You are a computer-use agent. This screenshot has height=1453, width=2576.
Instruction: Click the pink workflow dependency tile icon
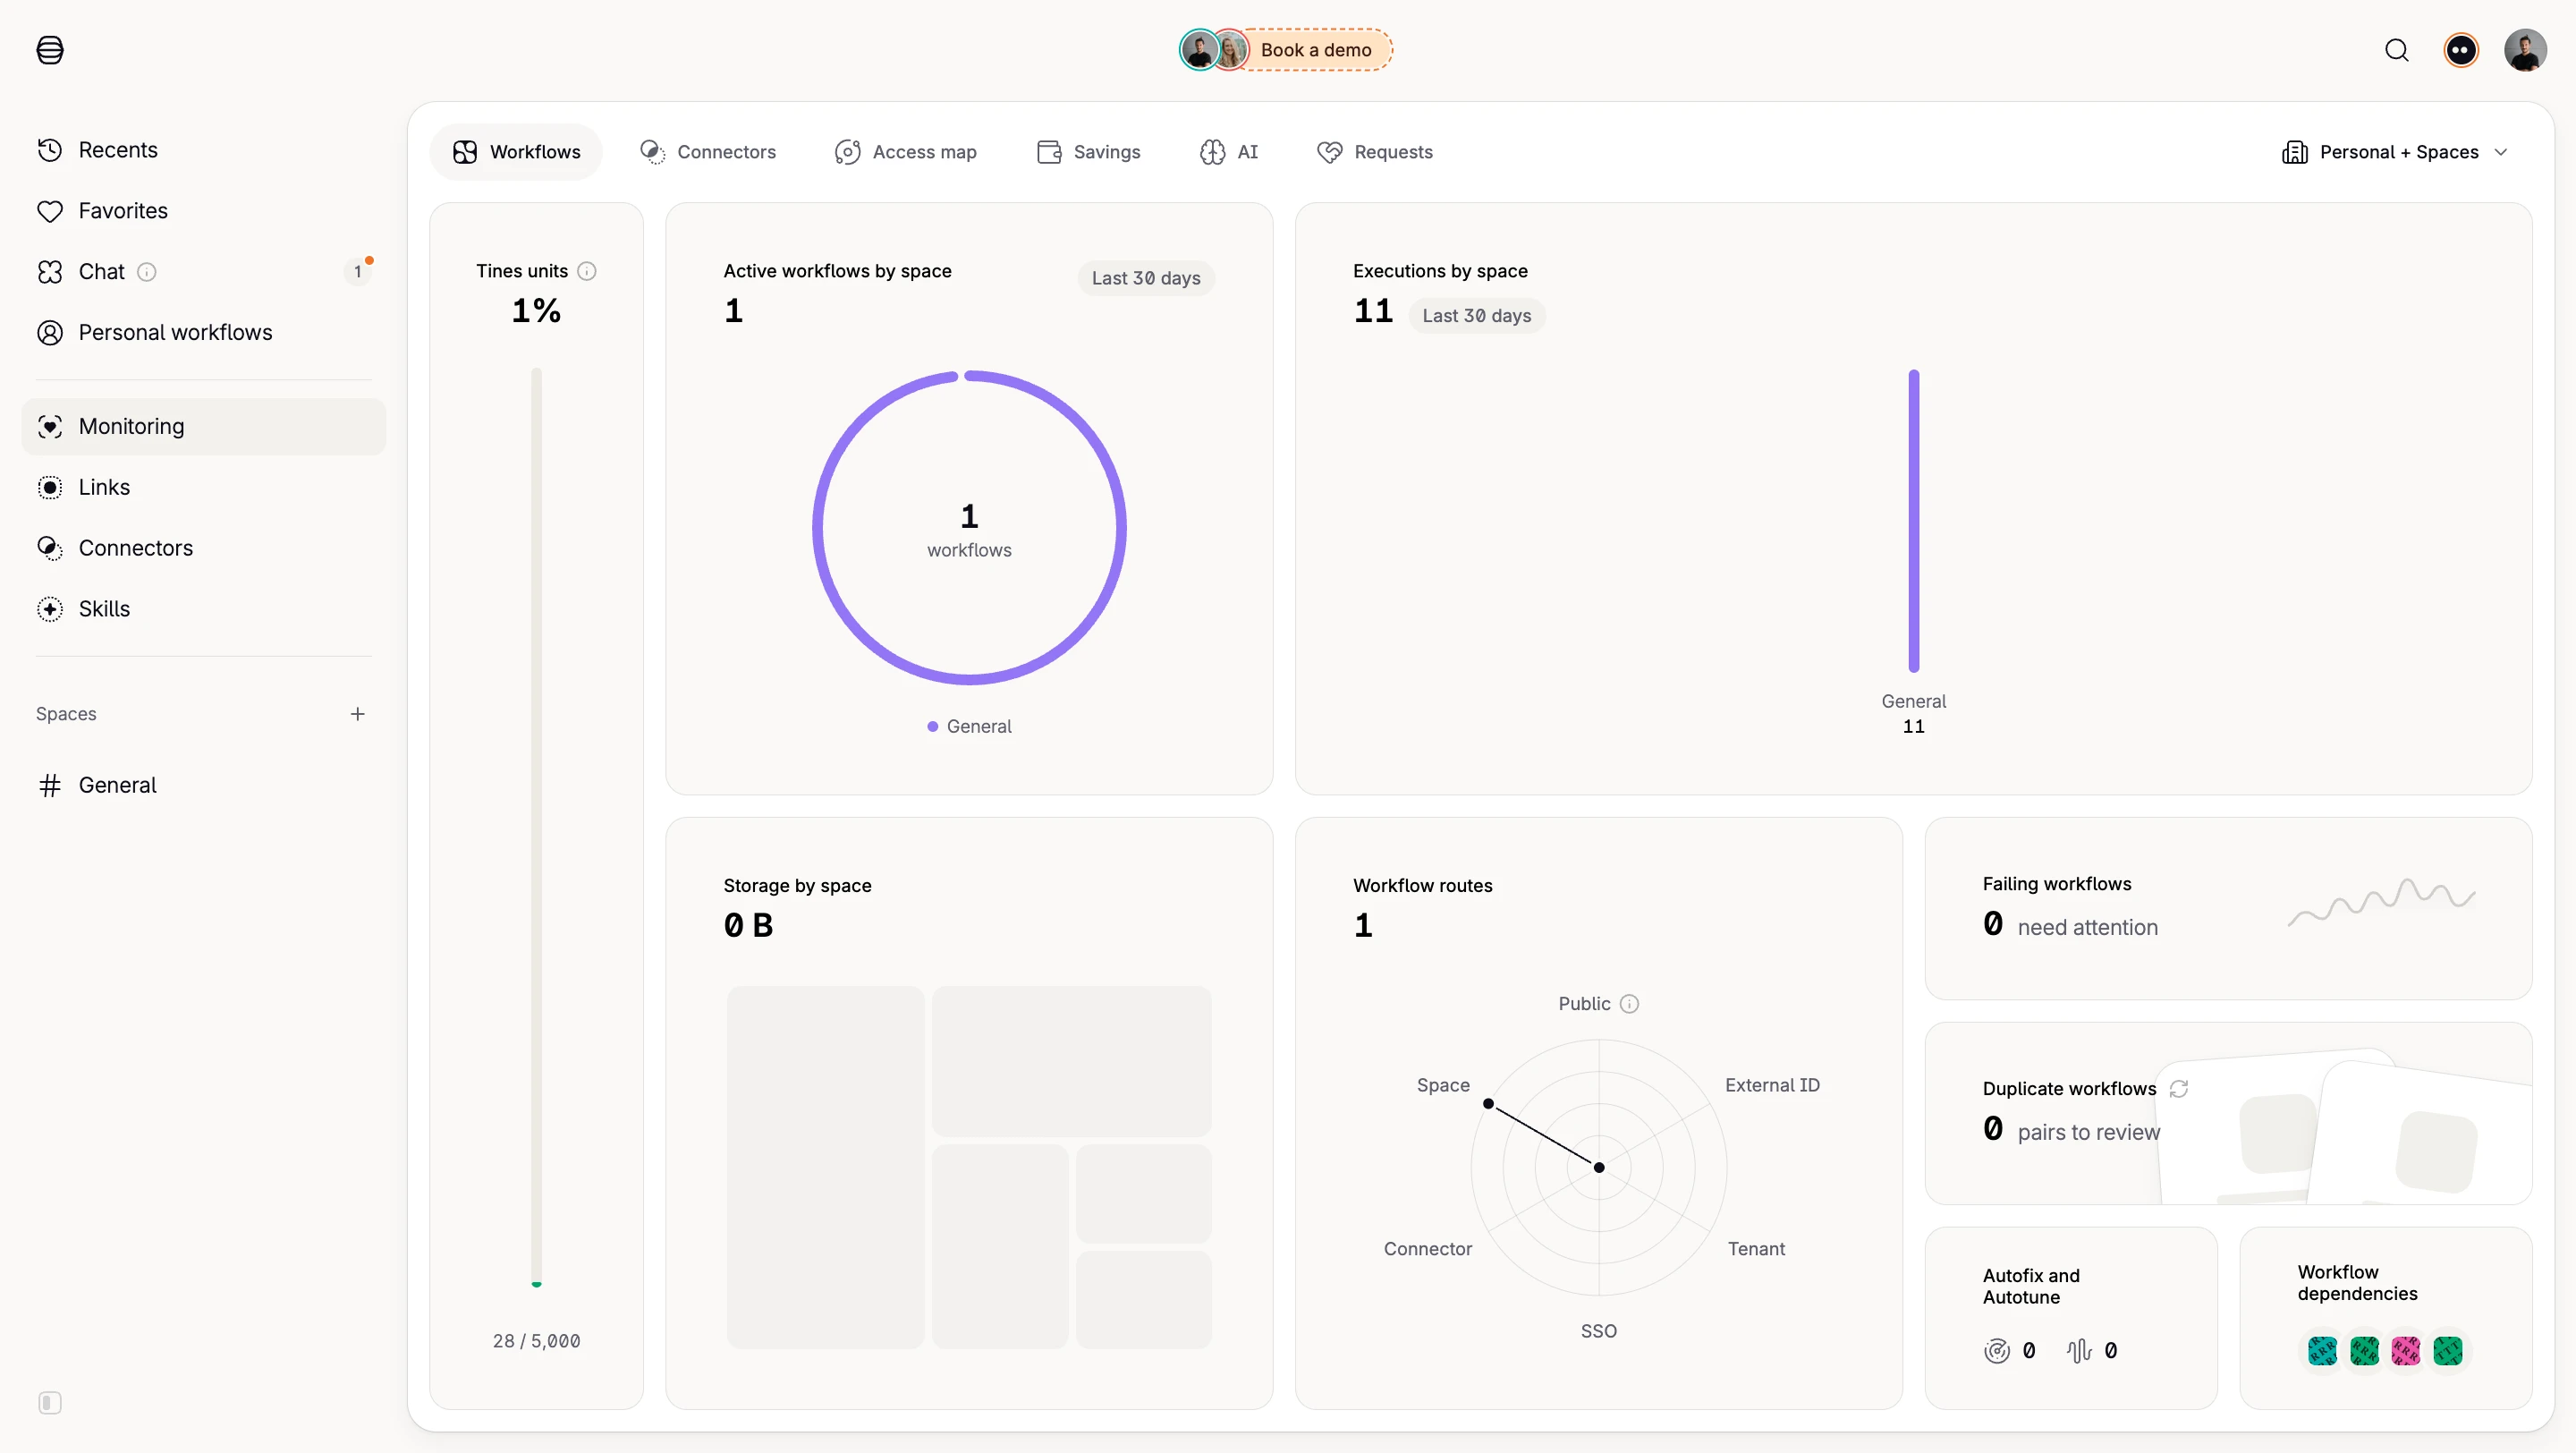(x=2405, y=1351)
